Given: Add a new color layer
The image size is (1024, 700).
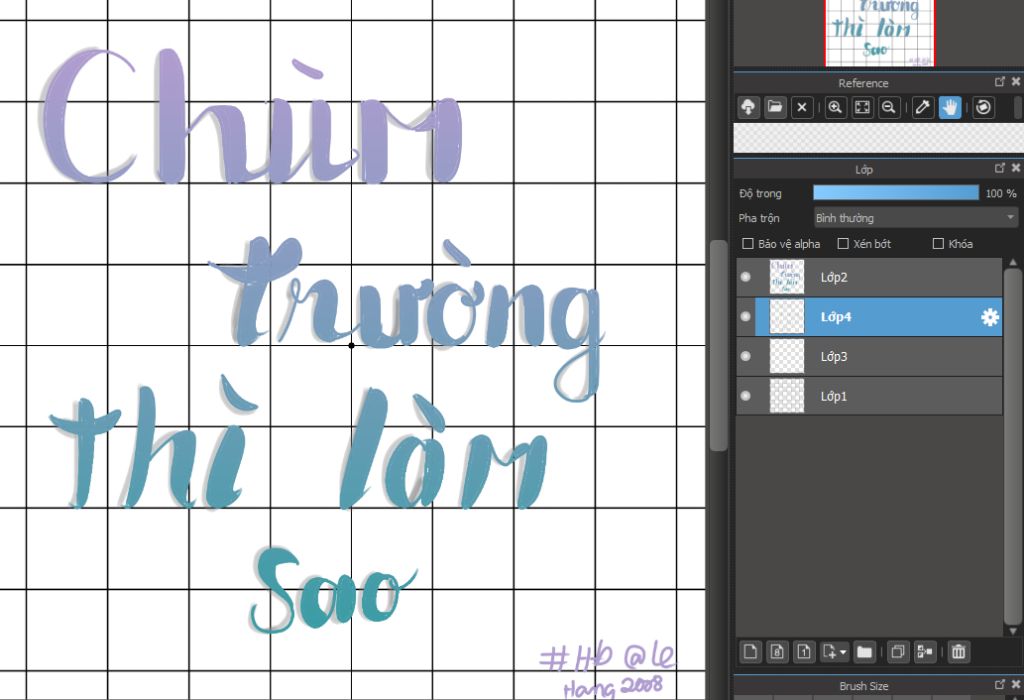Looking at the screenshot, I should point(750,652).
